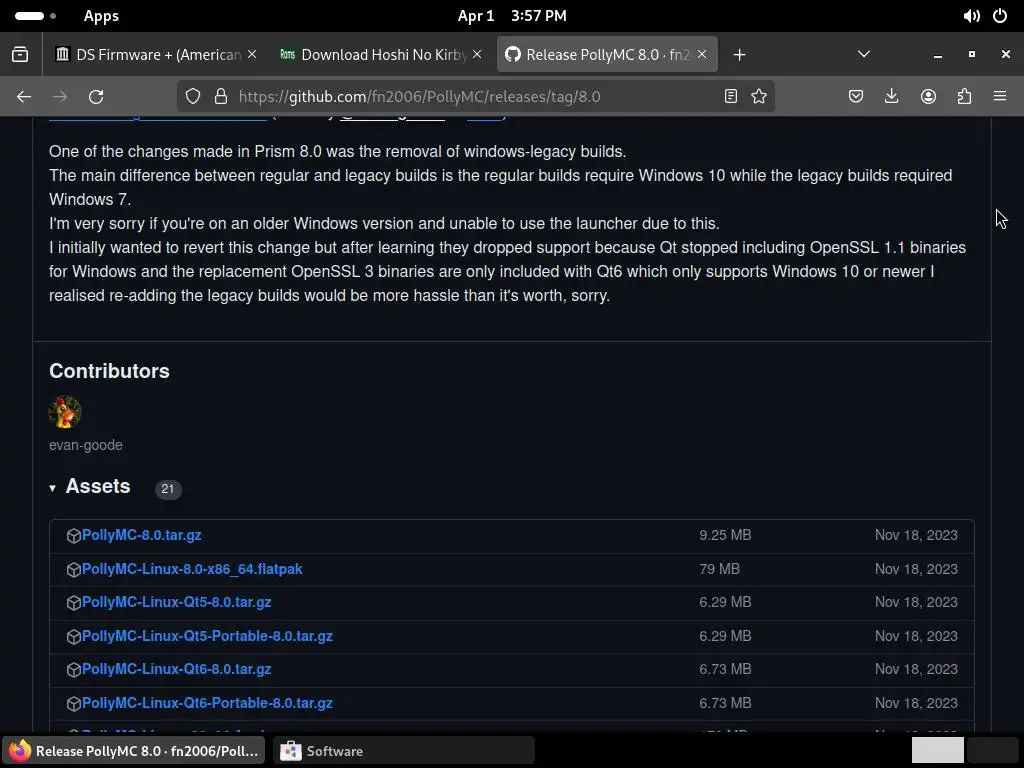
Task: Open clock and calendar Apr 1 3:57 PM
Action: point(512,16)
